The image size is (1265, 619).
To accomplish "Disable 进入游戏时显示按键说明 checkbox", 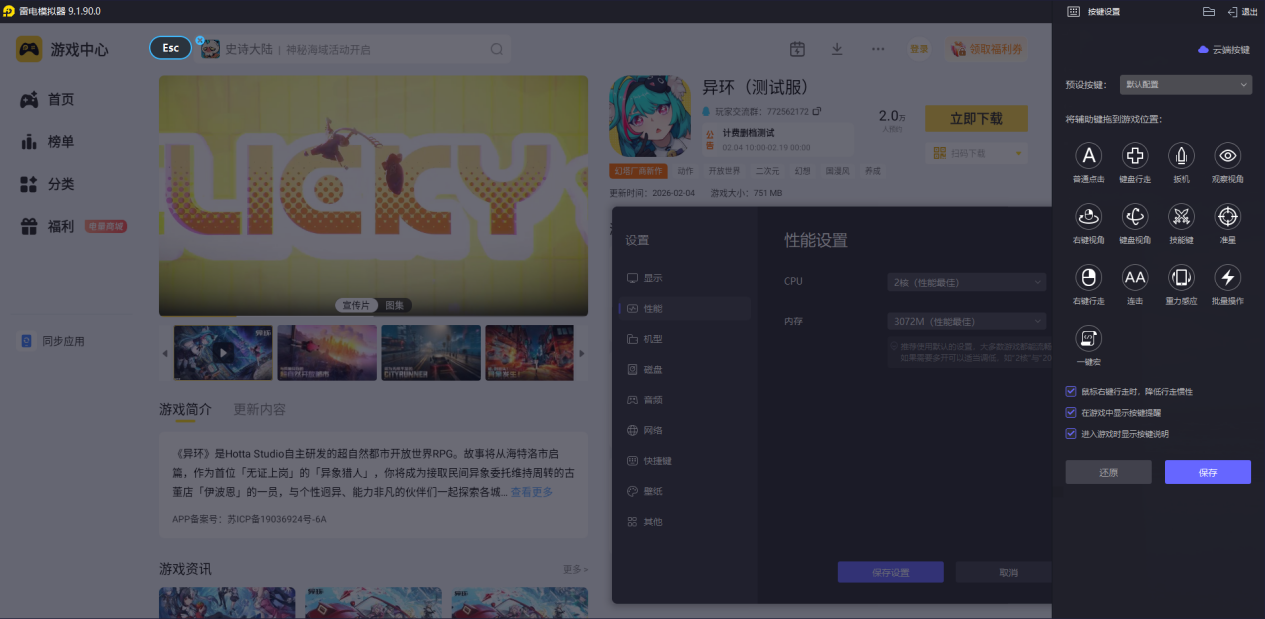I will point(1071,434).
